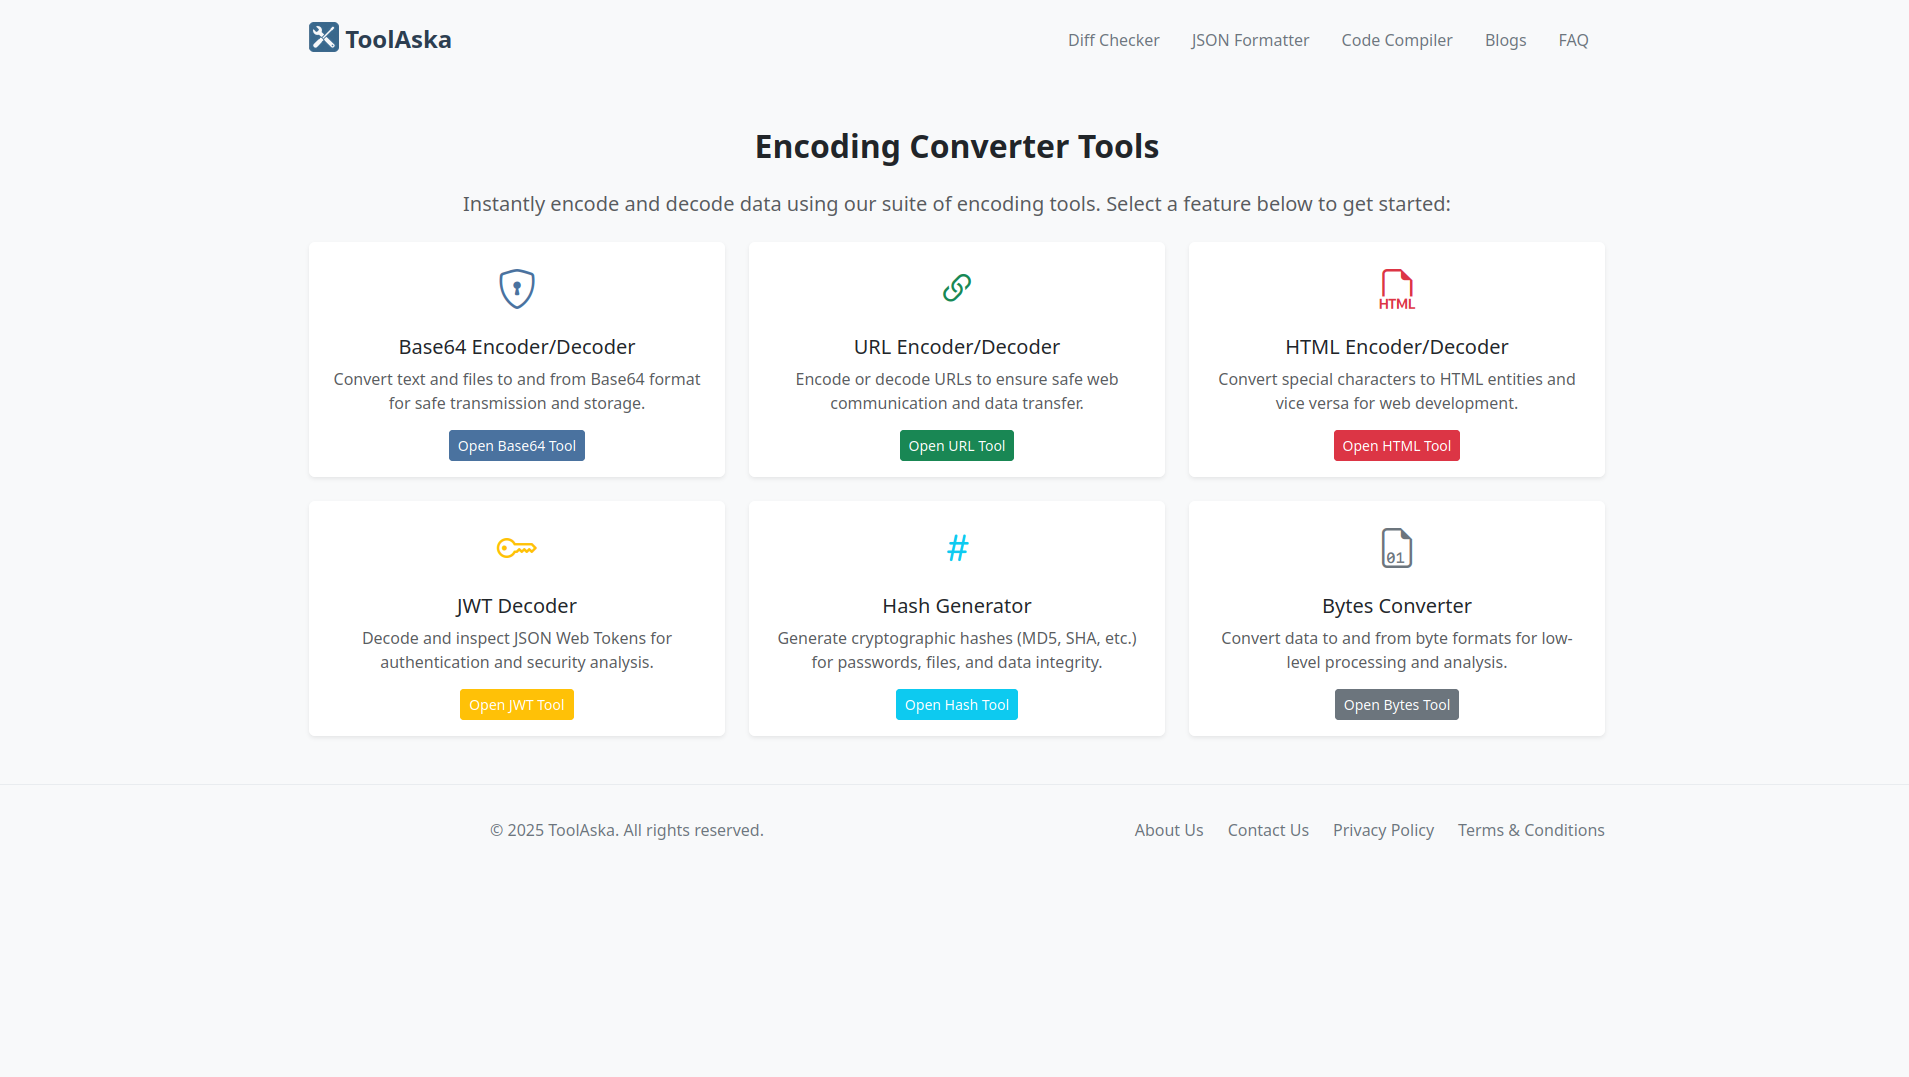This screenshot has width=1909, height=1077.
Task: Click the Base64 shield lock icon
Action: (517, 289)
